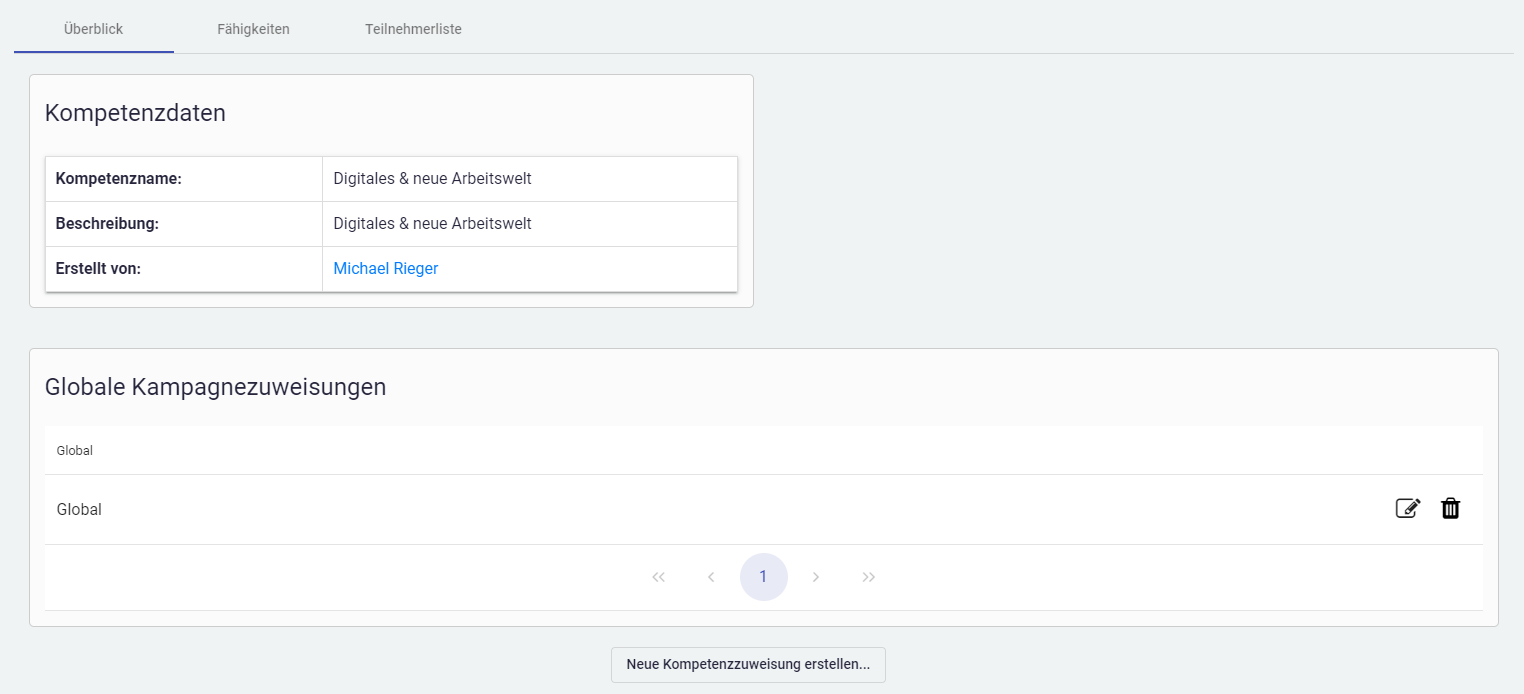Open the Fähigkeiten tab

[x=253, y=29]
